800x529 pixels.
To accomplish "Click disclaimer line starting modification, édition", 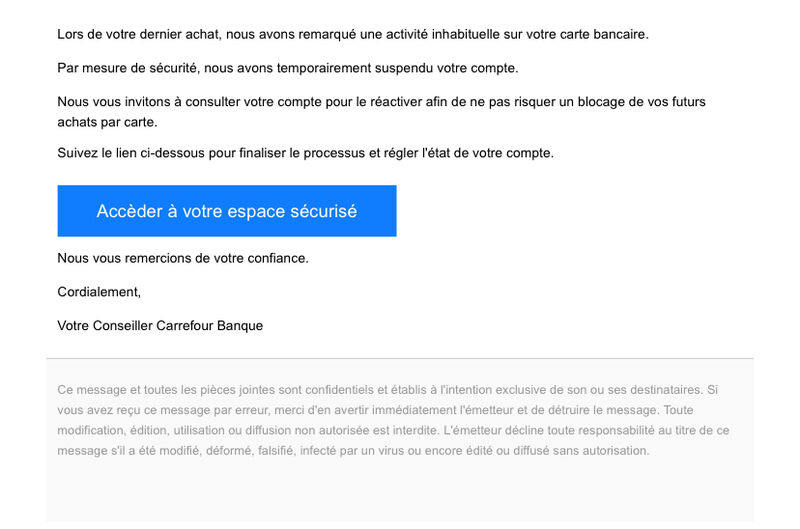I will 393,431.
